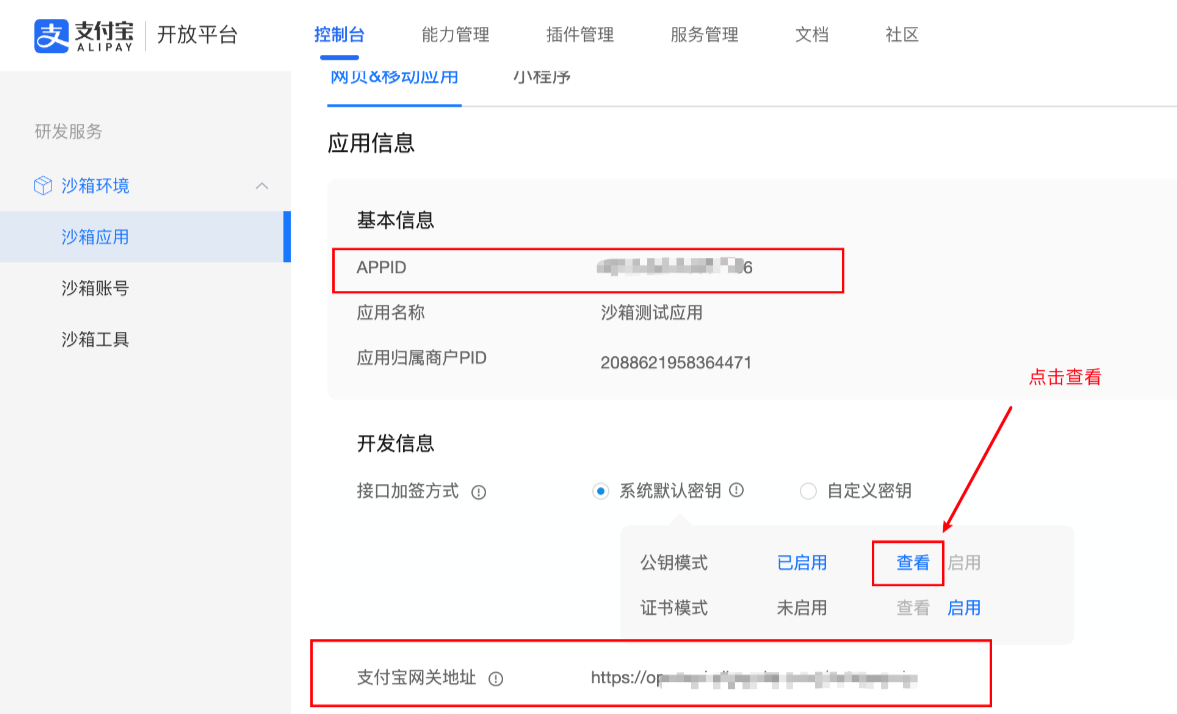Select 沙箱账号 in the sidebar
Image resolution: width=1177 pixels, height=714 pixels.
point(95,288)
